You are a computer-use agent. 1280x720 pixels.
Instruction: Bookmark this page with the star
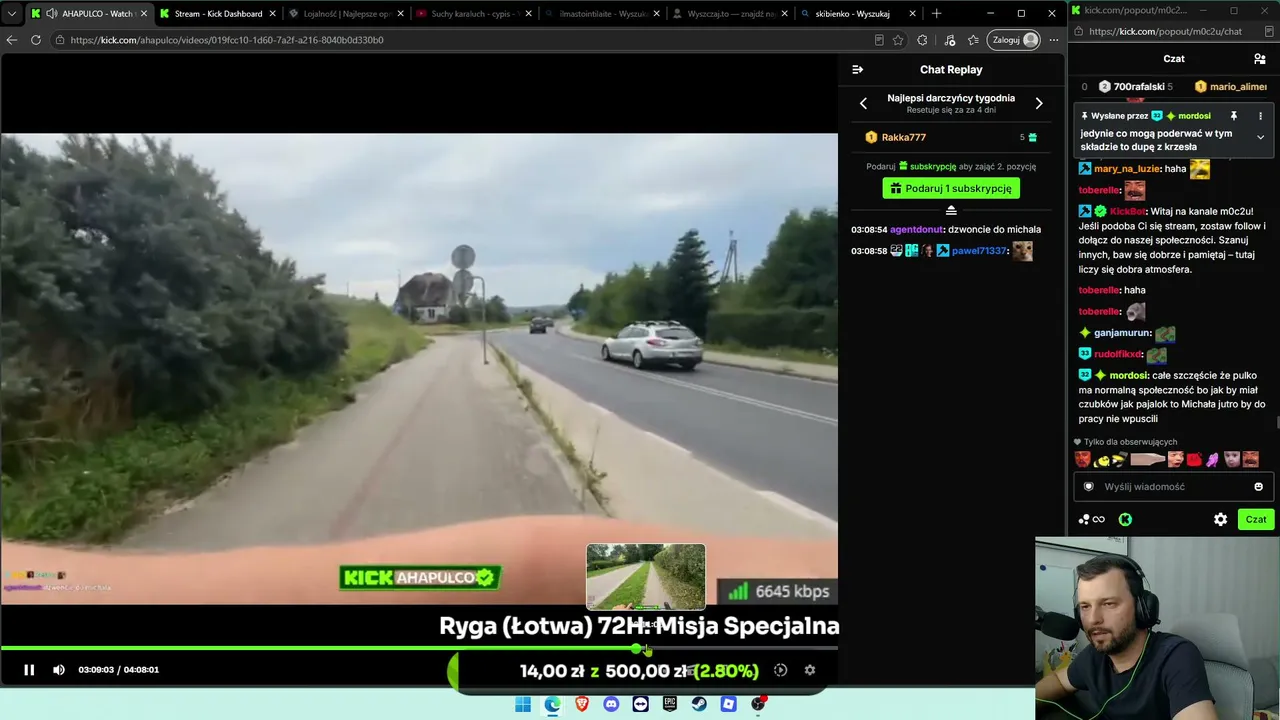(898, 40)
